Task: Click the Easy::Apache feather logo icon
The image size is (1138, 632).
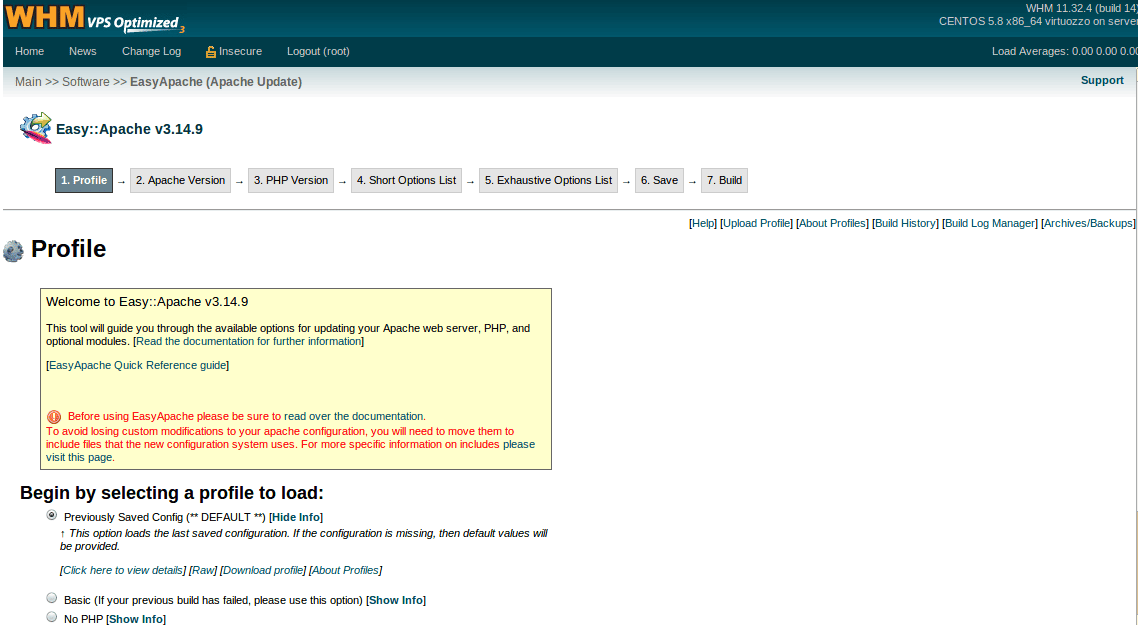Action: [36, 128]
